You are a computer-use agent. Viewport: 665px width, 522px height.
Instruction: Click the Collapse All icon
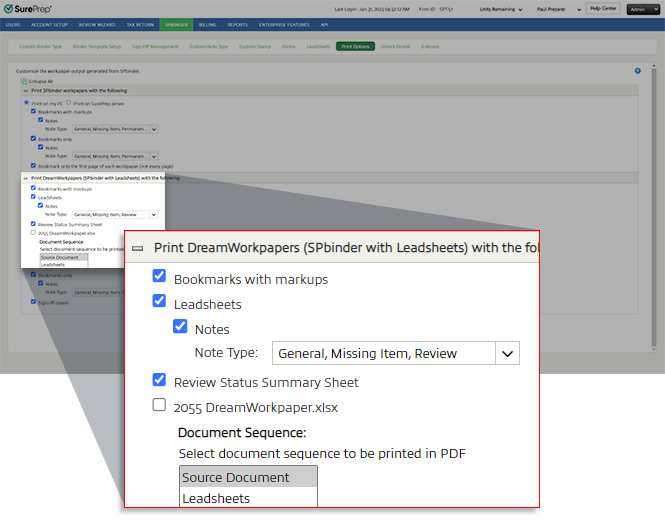click(22, 81)
